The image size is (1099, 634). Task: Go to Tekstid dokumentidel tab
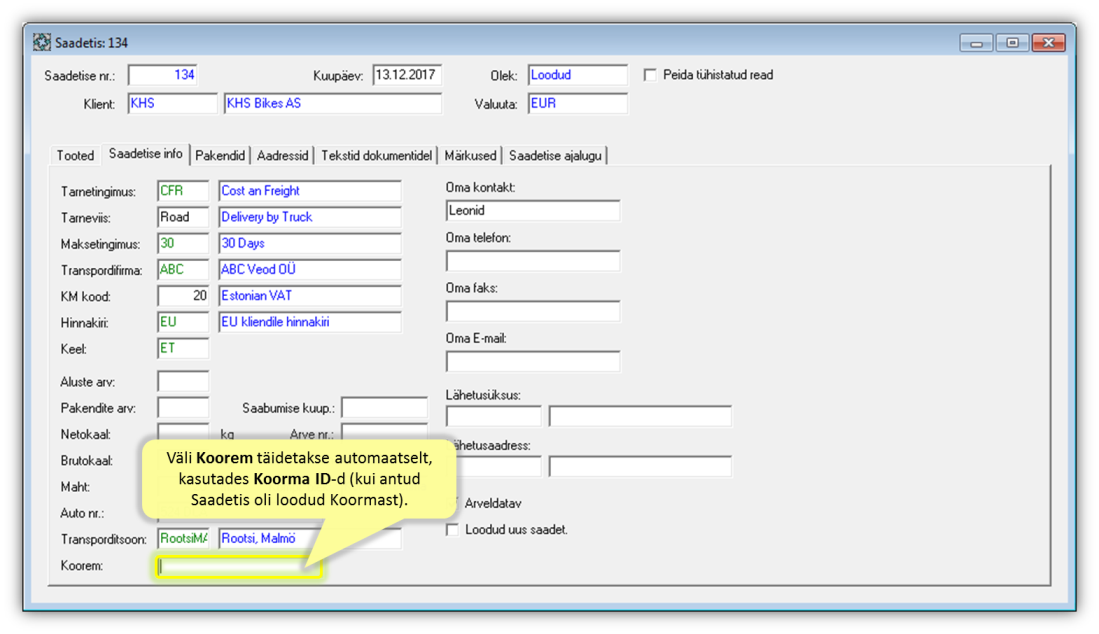coord(376,156)
